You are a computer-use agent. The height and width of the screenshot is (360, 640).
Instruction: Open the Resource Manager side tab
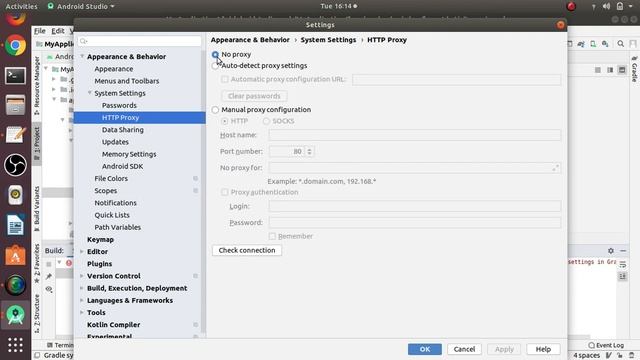[x=37, y=86]
